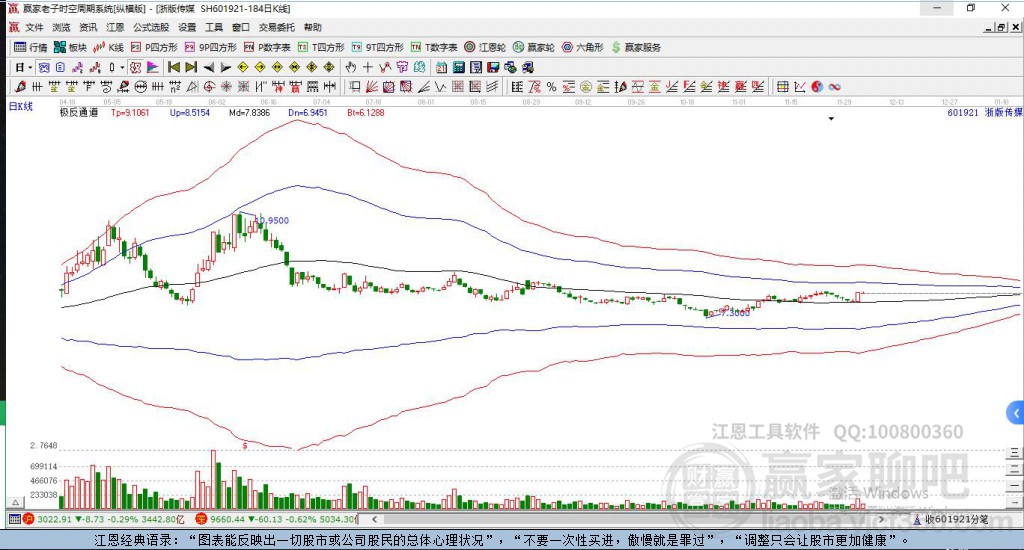Click the red floppy save icon
This screenshot has width=1024, height=550.
[x=493, y=67]
